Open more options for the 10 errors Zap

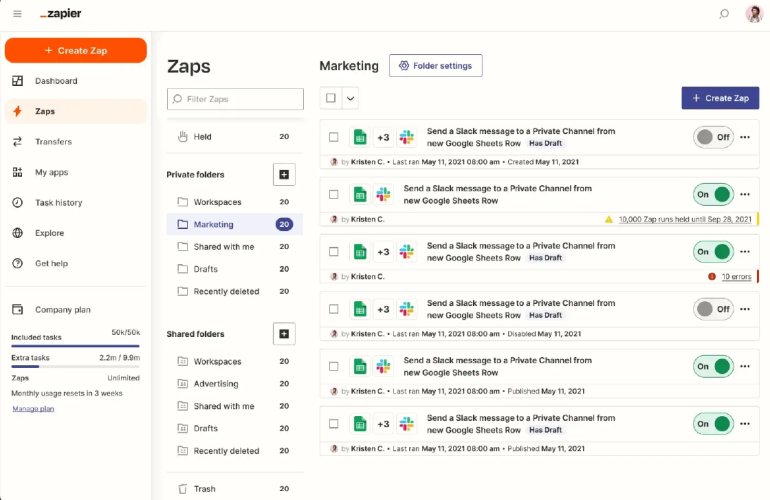point(745,251)
